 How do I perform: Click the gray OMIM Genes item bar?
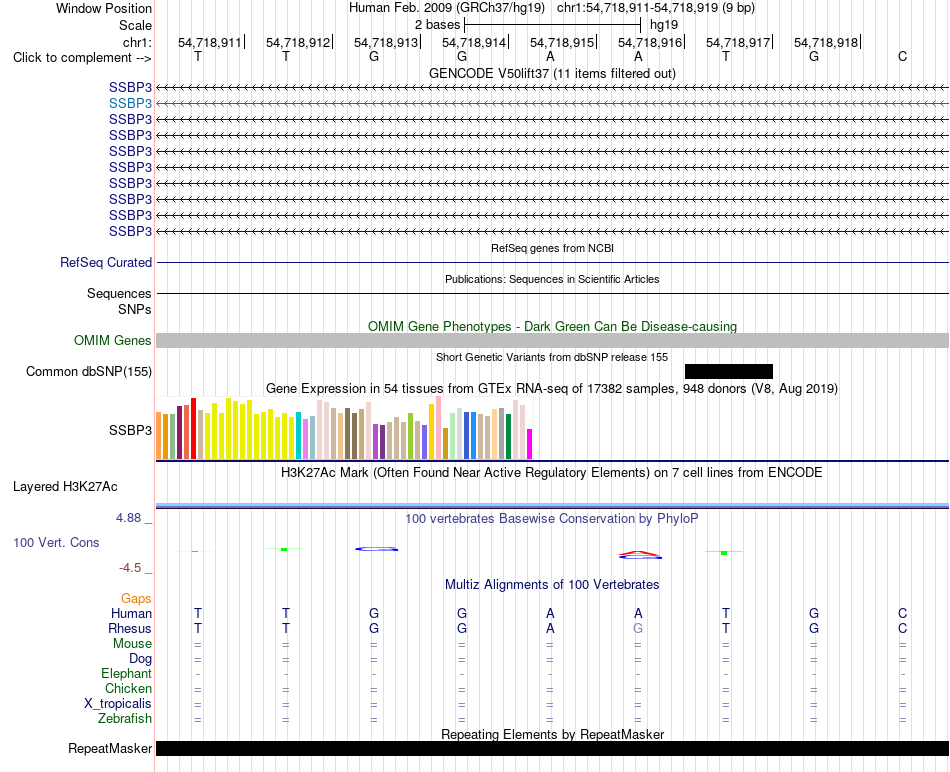[x=552, y=341]
